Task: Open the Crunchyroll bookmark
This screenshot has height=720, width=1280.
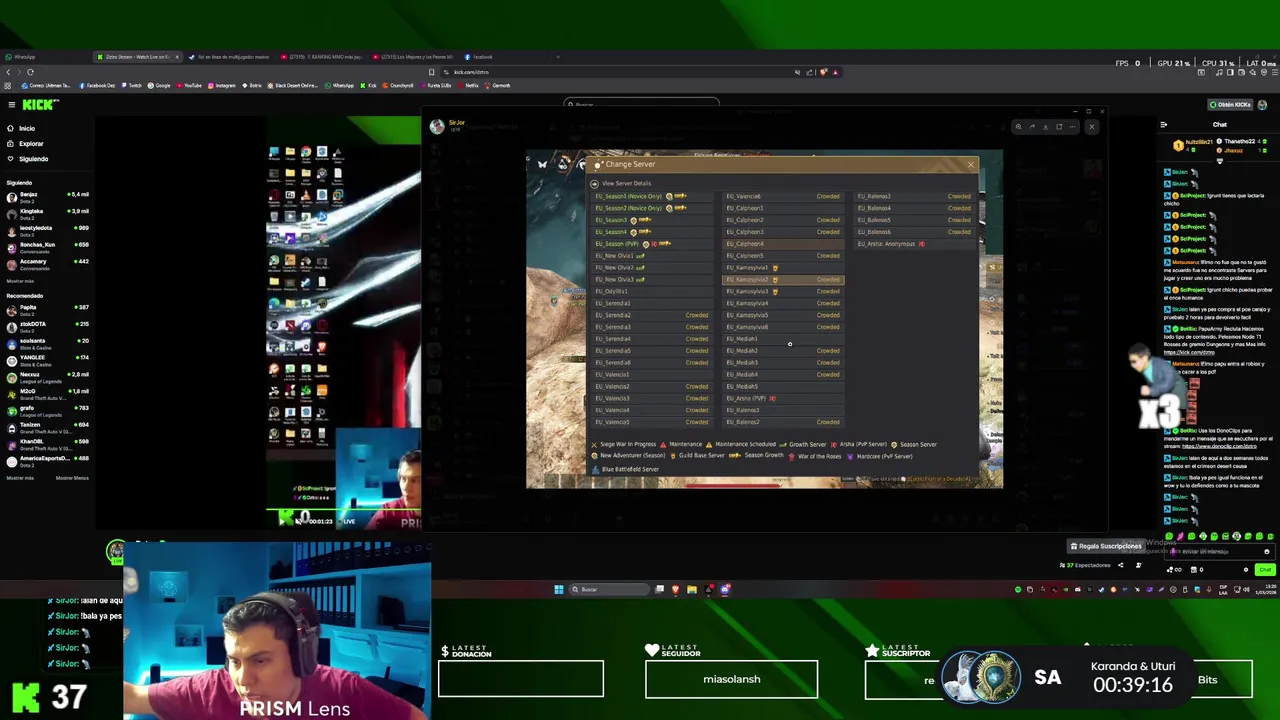Action: pyautogui.click(x=398, y=85)
